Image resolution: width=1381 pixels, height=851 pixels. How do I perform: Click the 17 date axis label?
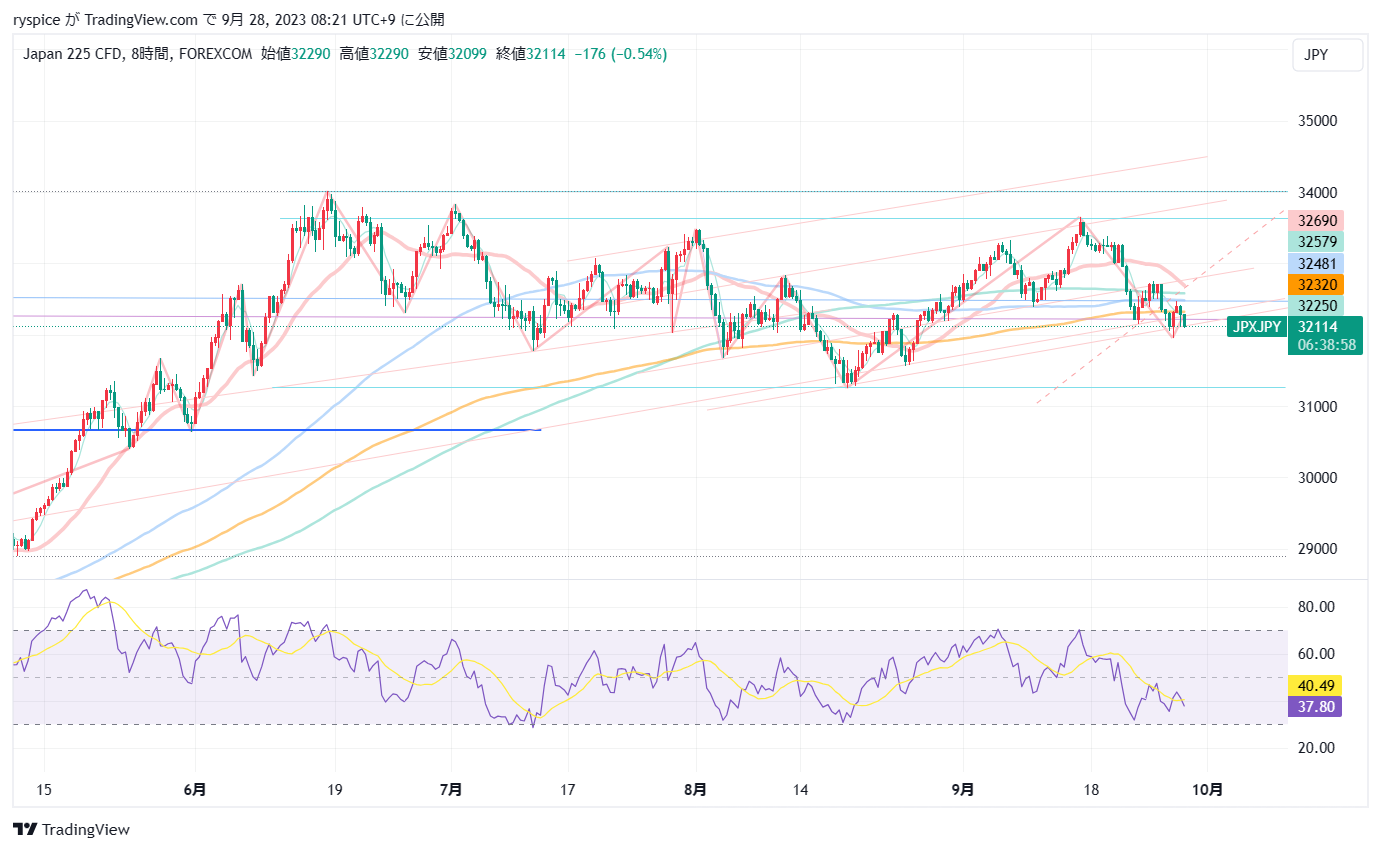(568, 789)
